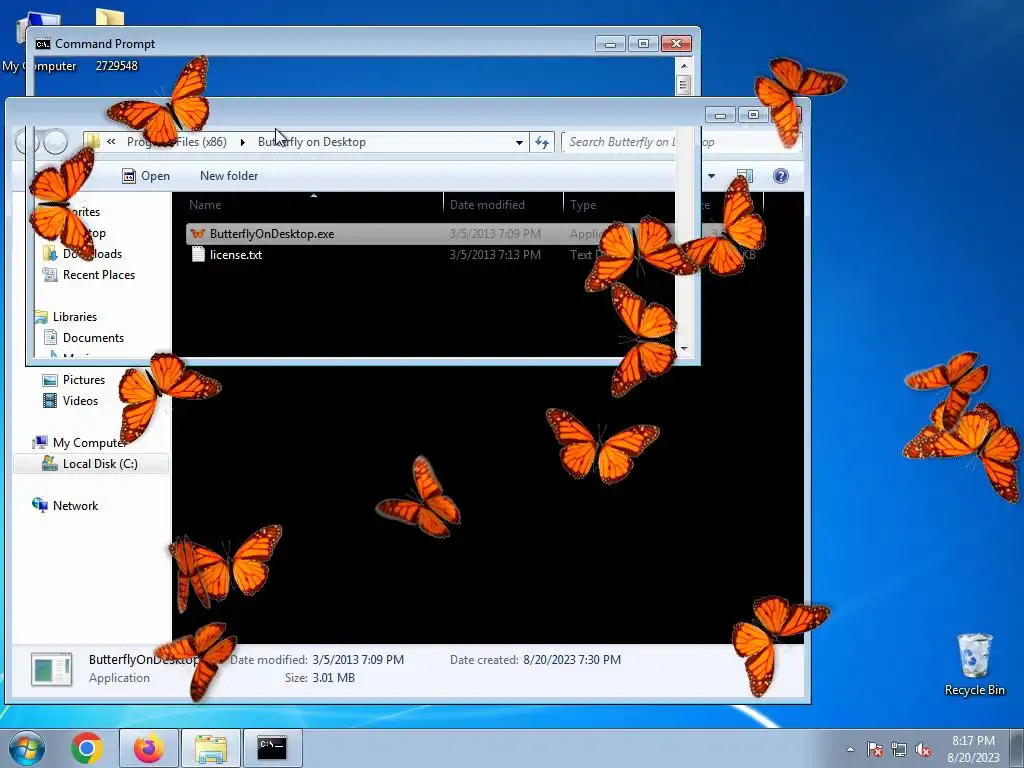The width and height of the screenshot is (1024, 768).
Task: Open Windows Explorer taskbar button
Action: click(x=211, y=748)
